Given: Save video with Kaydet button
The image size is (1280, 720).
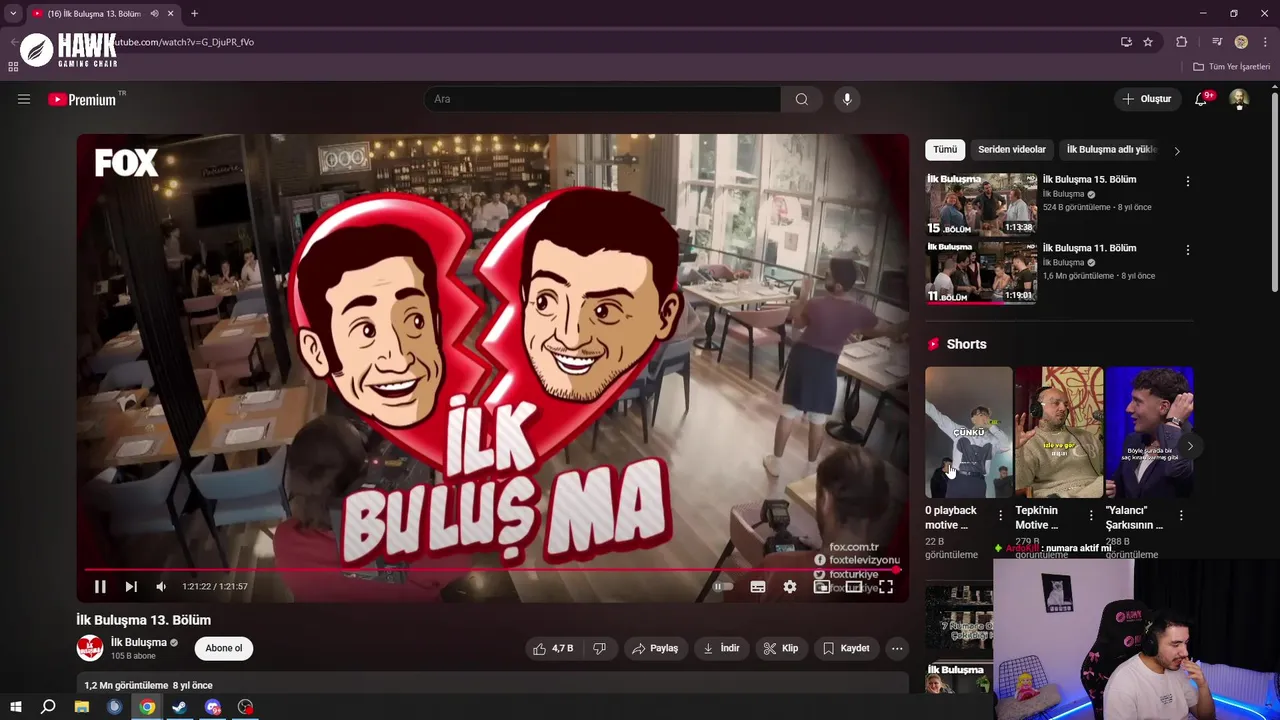Looking at the screenshot, I should click(846, 648).
